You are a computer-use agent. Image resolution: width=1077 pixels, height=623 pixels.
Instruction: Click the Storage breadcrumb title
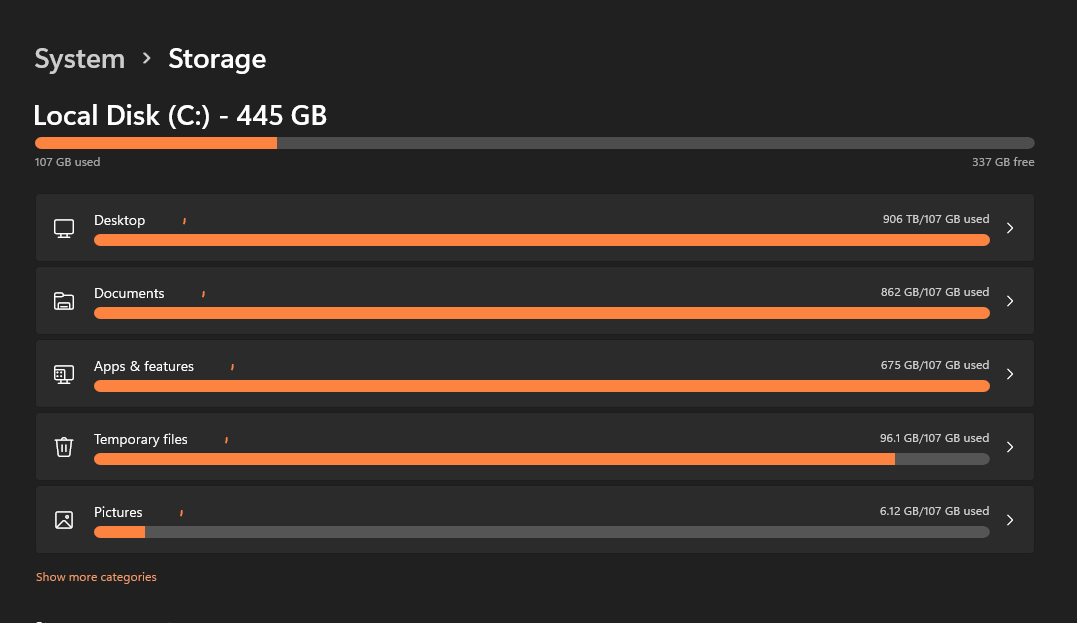[x=217, y=59]
